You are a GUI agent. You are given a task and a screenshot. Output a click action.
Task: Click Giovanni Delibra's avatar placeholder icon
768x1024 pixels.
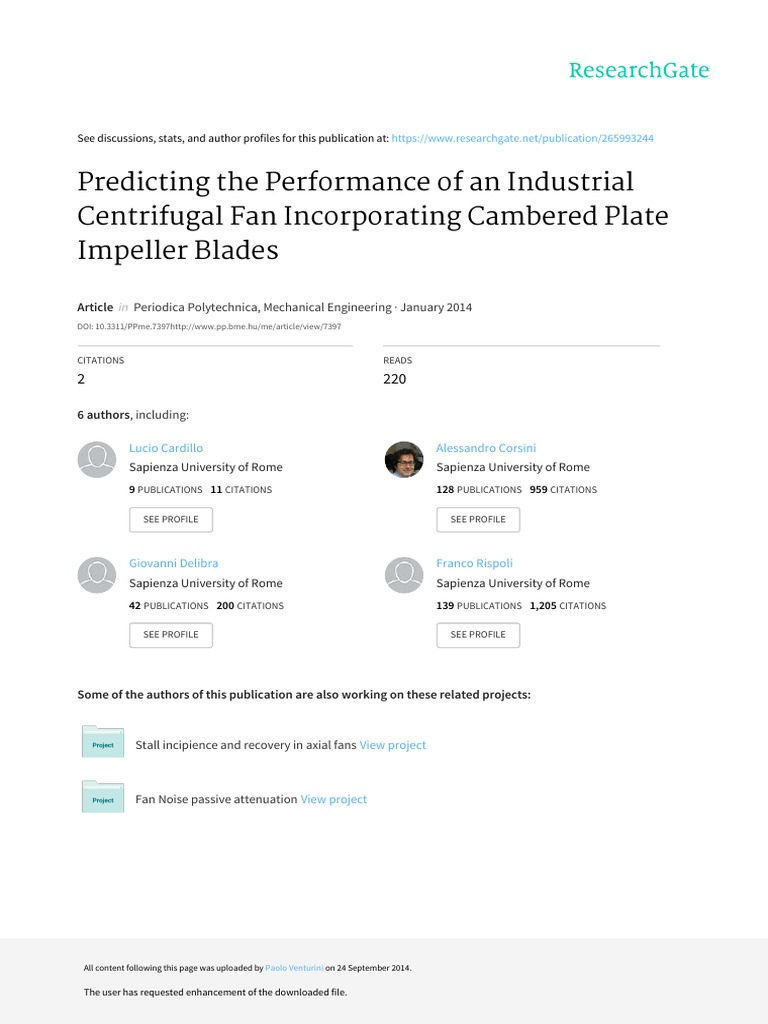[96, 574]
